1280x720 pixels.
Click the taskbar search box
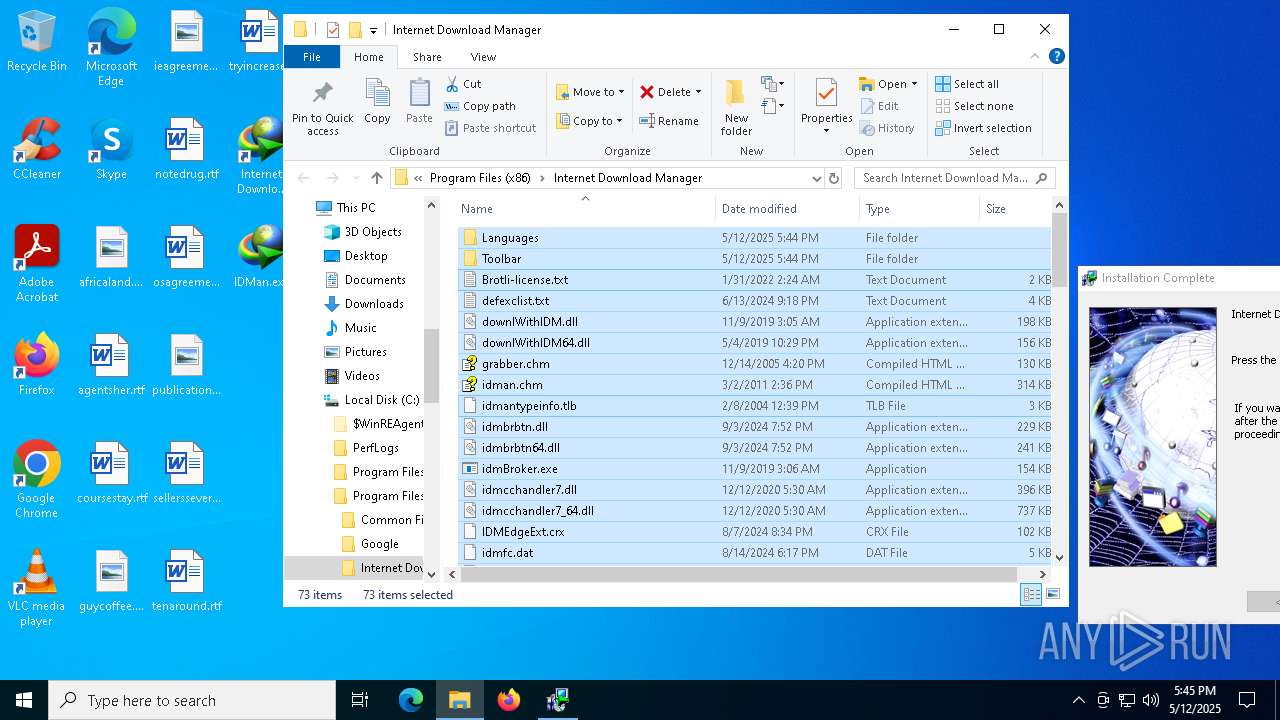click(192, 700)
